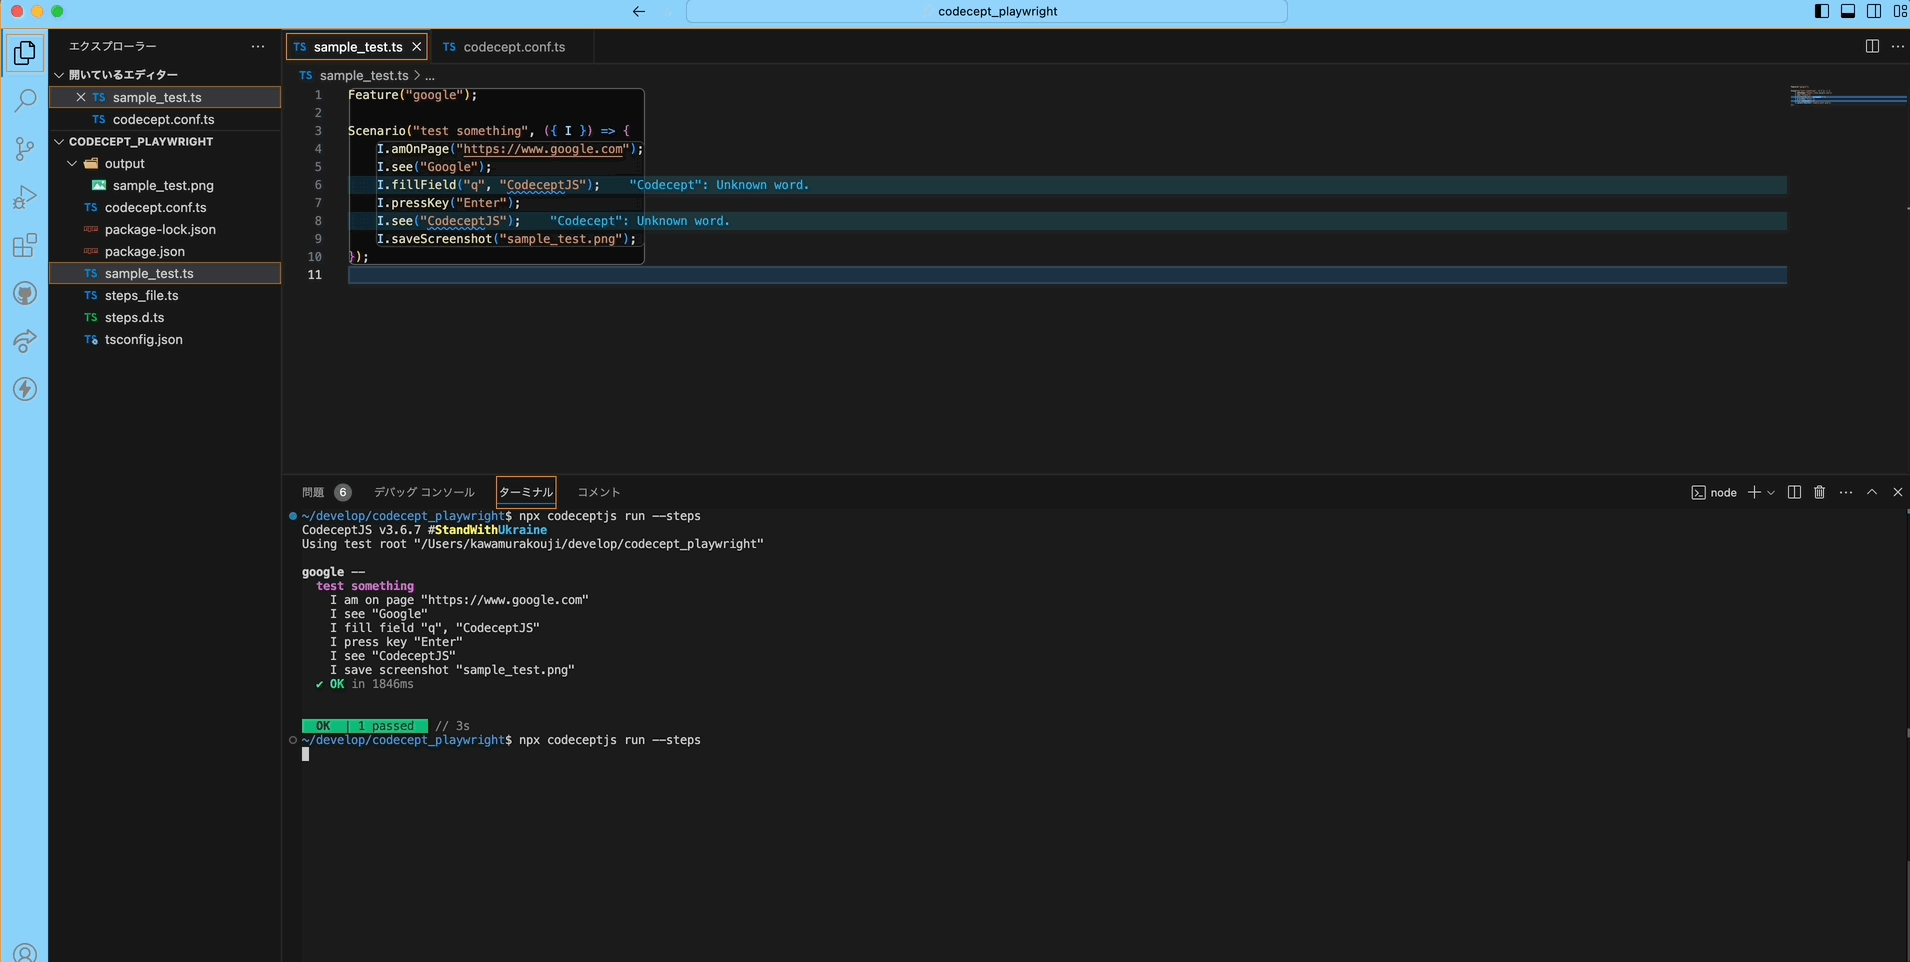Open the Extensions view icon
Image resolution: width=1910 pixels, height=962 pixels.
[x=25, y=245]
